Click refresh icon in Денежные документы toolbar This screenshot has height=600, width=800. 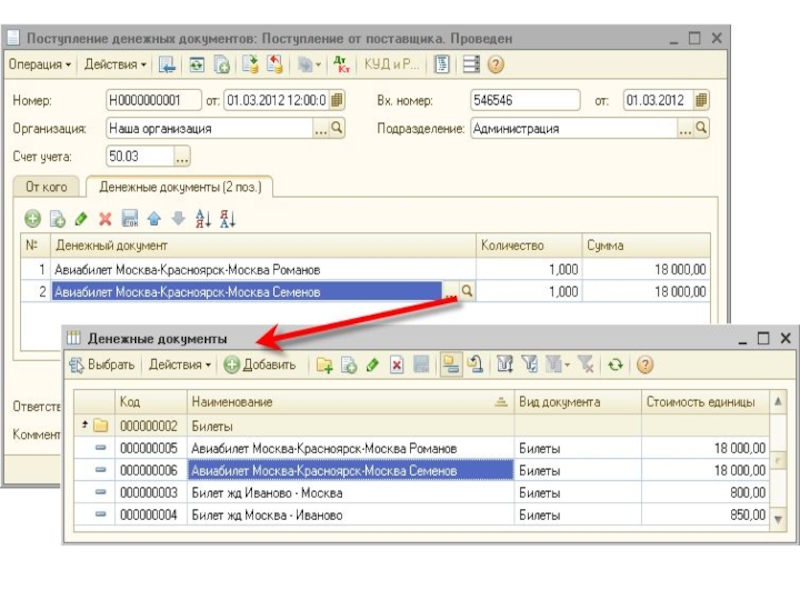[x=615, y=365]
